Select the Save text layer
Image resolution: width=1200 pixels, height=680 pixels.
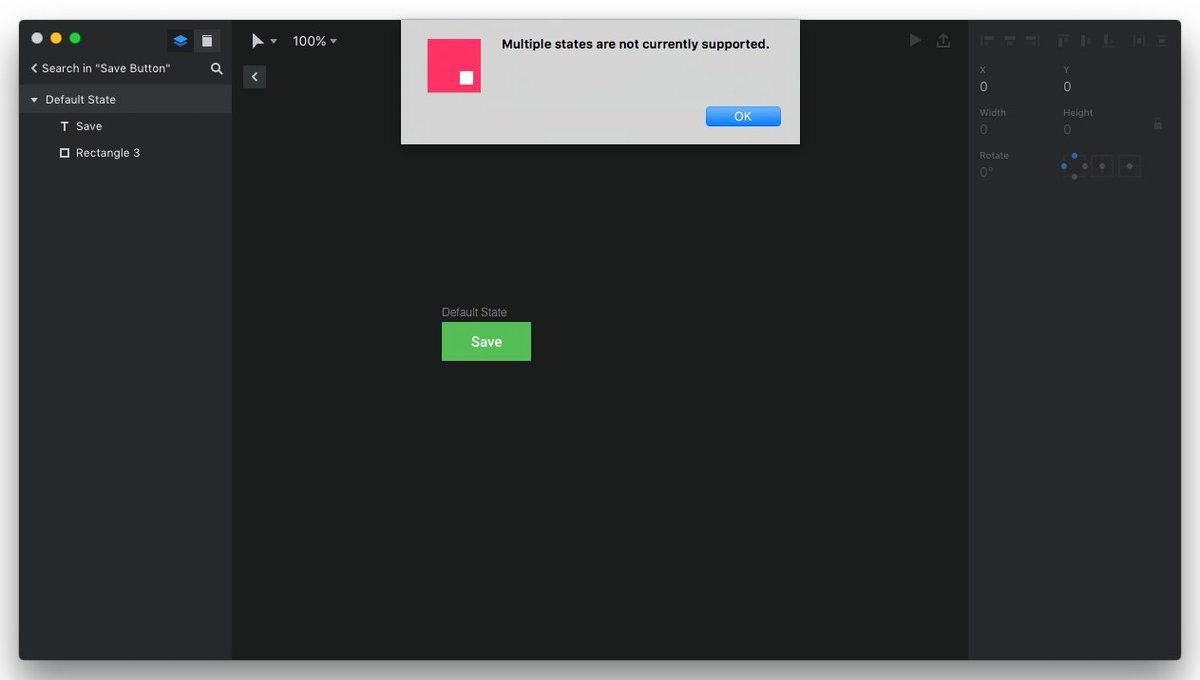(89, 127)
